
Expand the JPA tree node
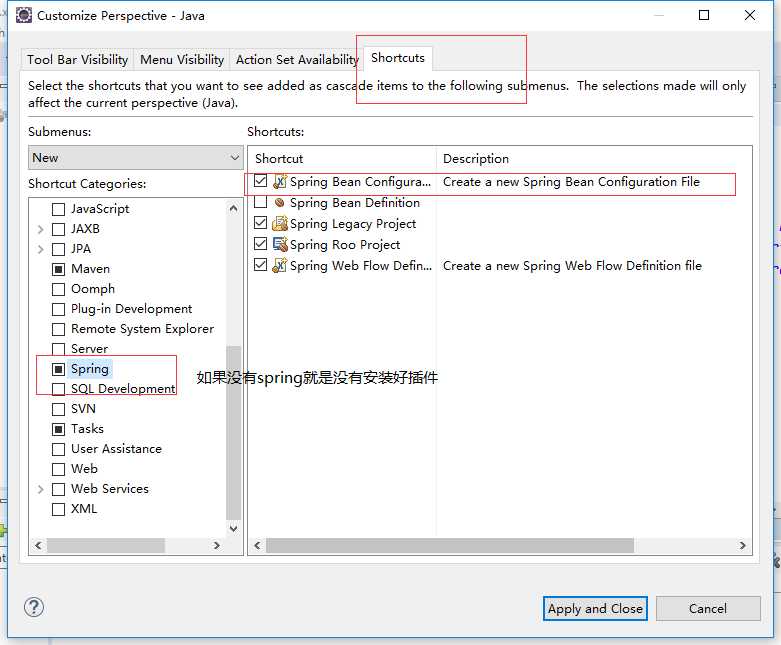[41, 249]
